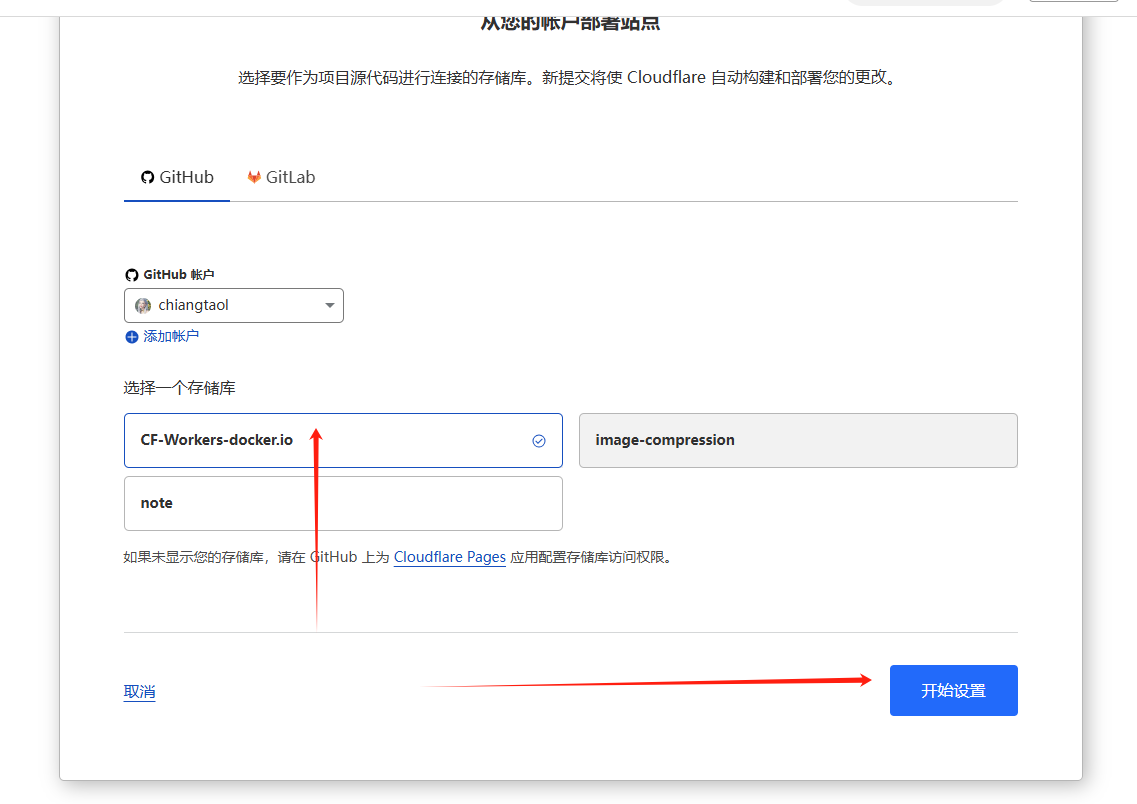Open the Cloudflare Pages link
1137x804 pixels.
pyautogui.click(x=449, y=557)
